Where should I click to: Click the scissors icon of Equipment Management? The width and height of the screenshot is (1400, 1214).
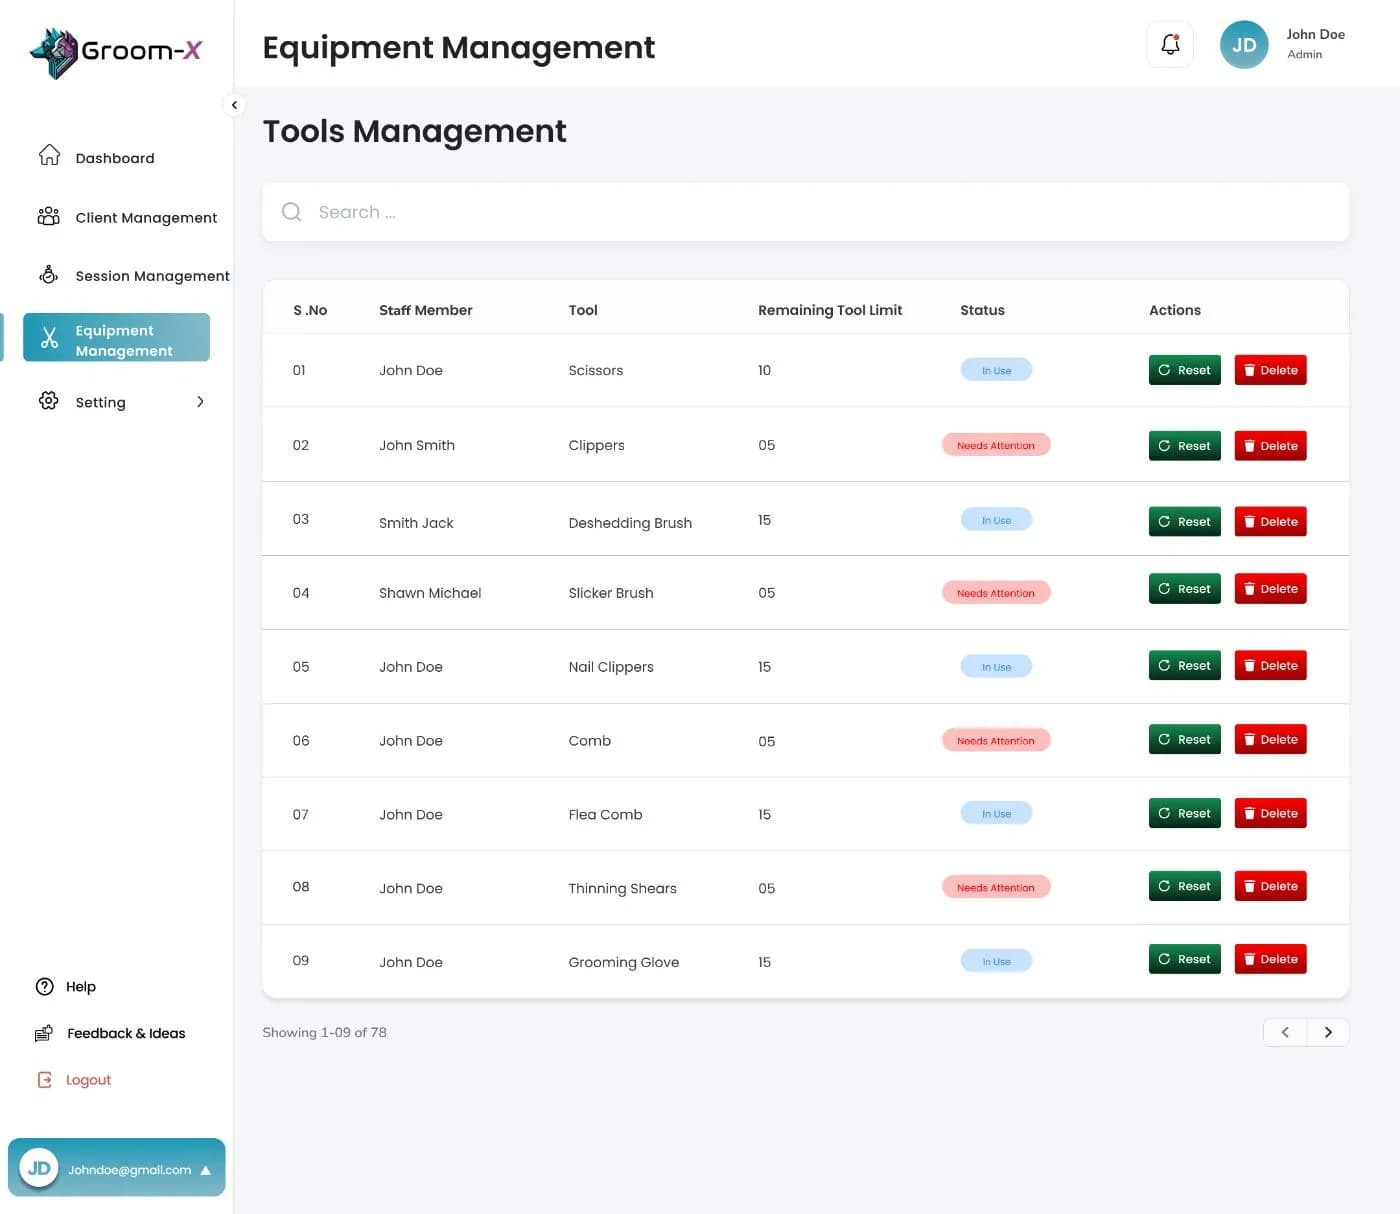(x=49, y=339)
